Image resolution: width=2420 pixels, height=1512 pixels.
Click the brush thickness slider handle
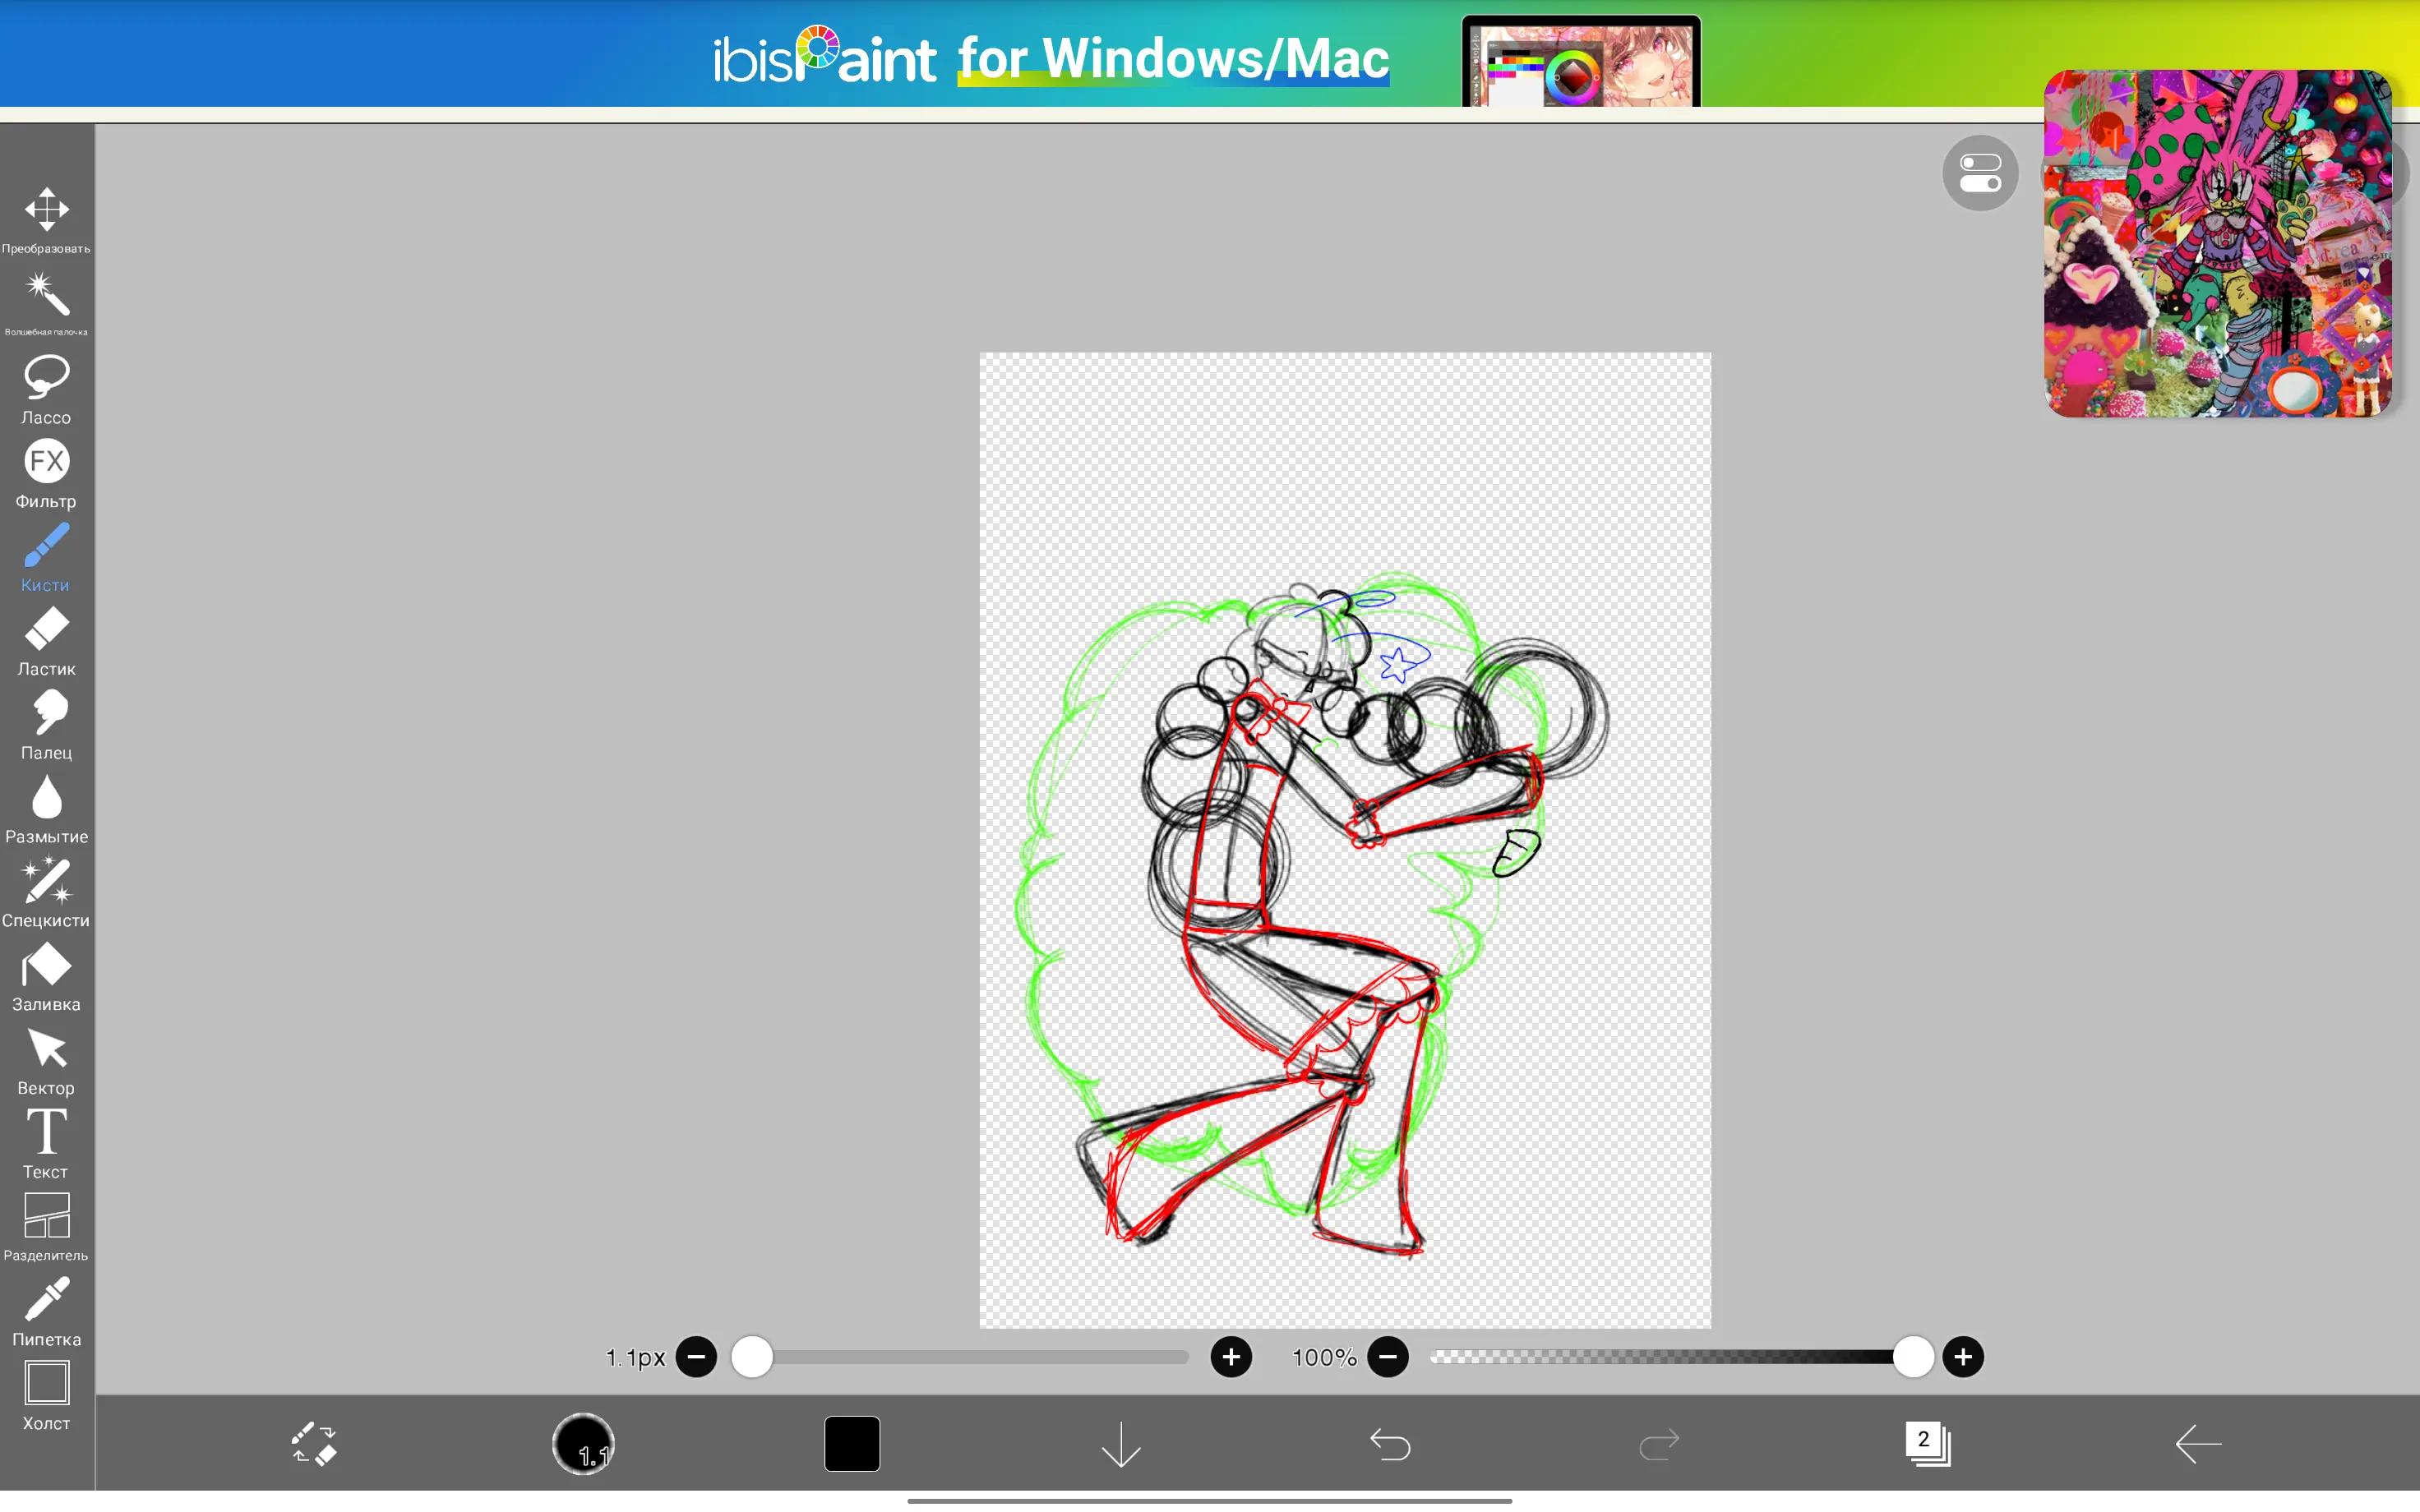[752, 1357]
